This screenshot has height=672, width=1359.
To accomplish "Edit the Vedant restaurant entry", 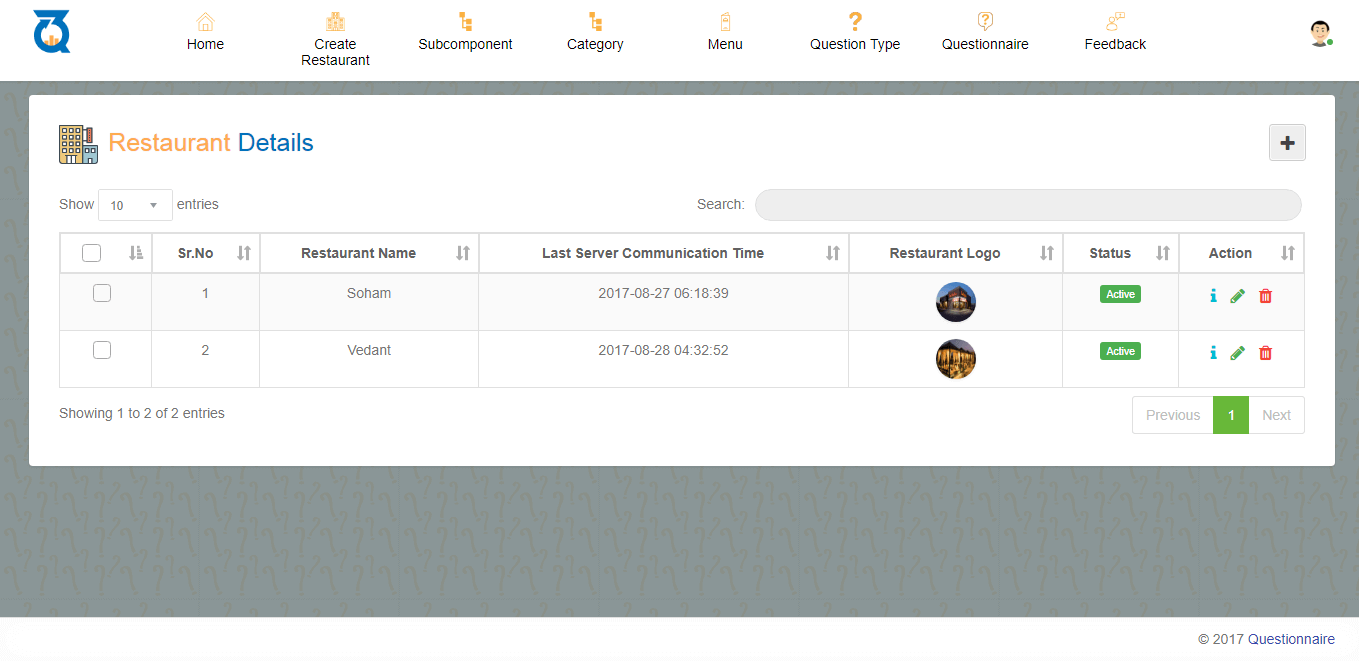I will click(1238, 353).
